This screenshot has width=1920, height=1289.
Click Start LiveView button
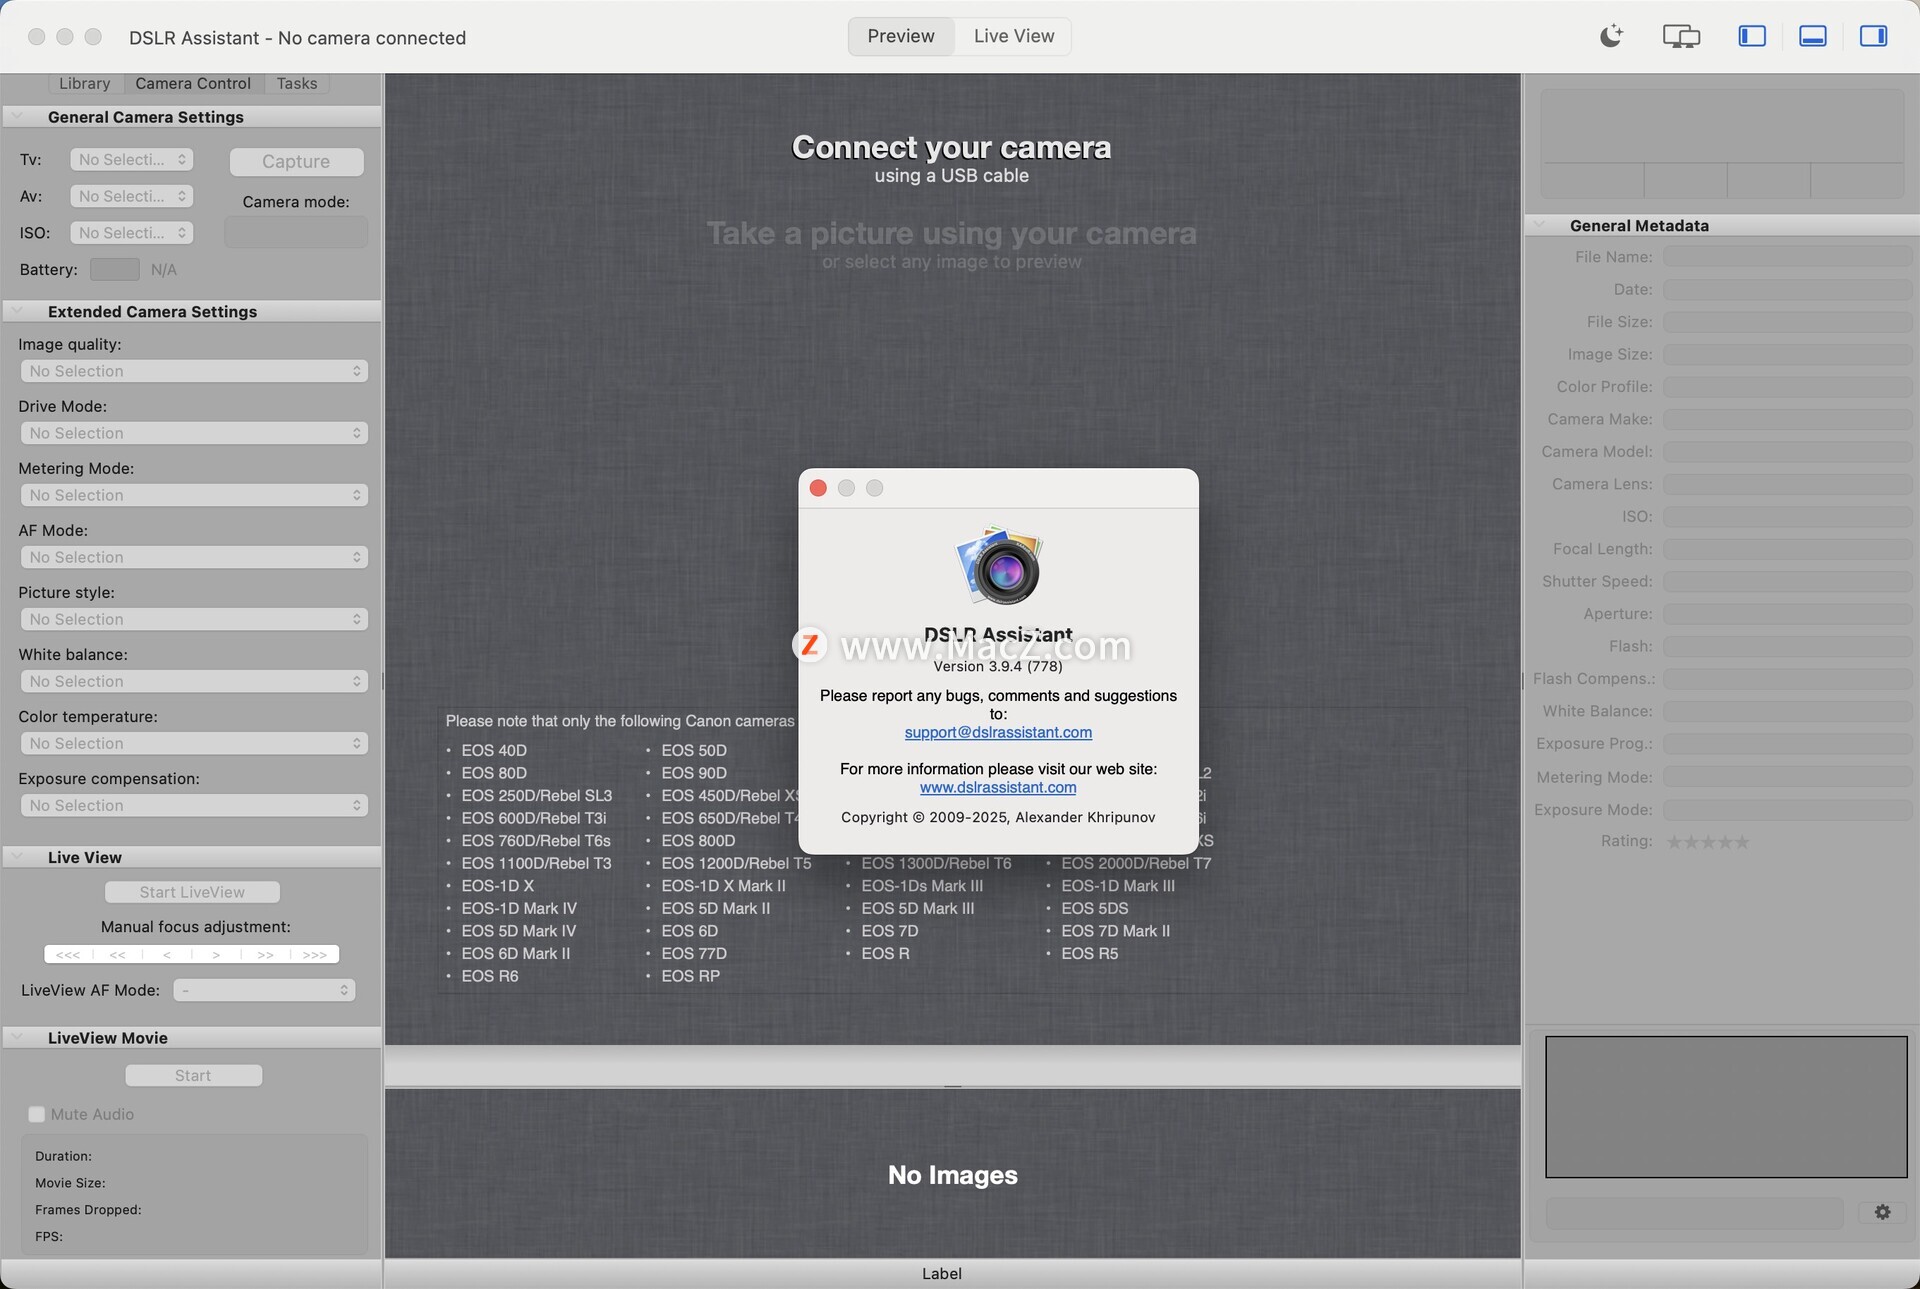192,892
